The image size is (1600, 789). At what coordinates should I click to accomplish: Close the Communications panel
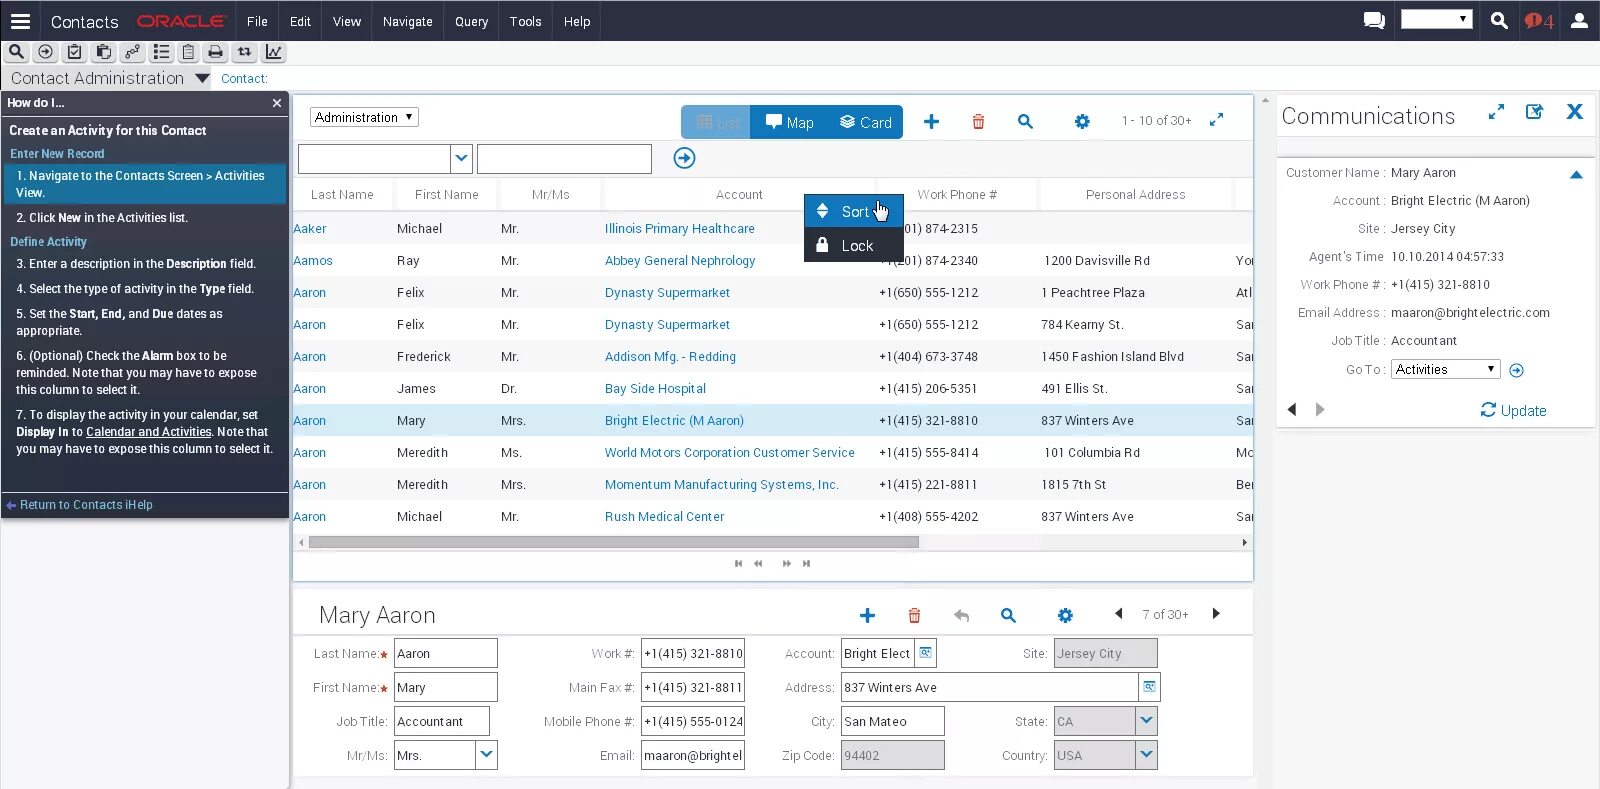(x=1575, y=112)
